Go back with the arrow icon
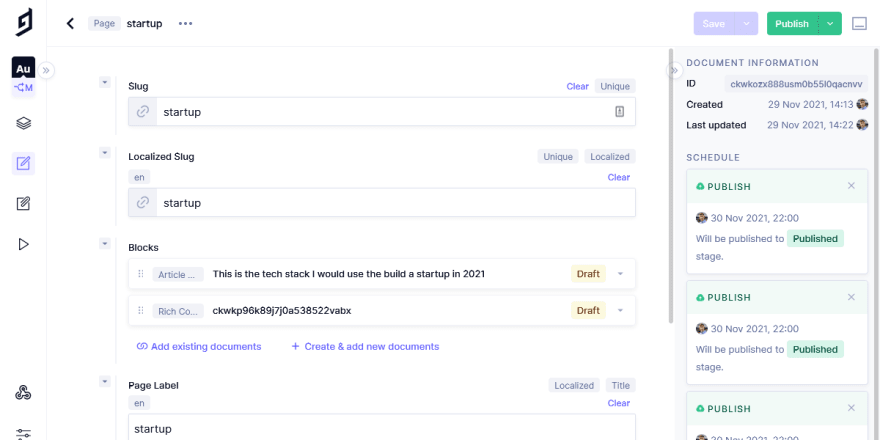Viewport: 880px width, 440px height. (70, 24)
